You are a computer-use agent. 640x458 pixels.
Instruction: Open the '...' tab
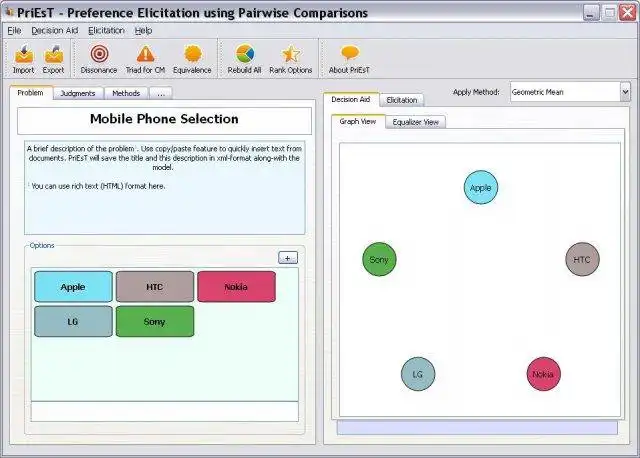pos(161,93)
